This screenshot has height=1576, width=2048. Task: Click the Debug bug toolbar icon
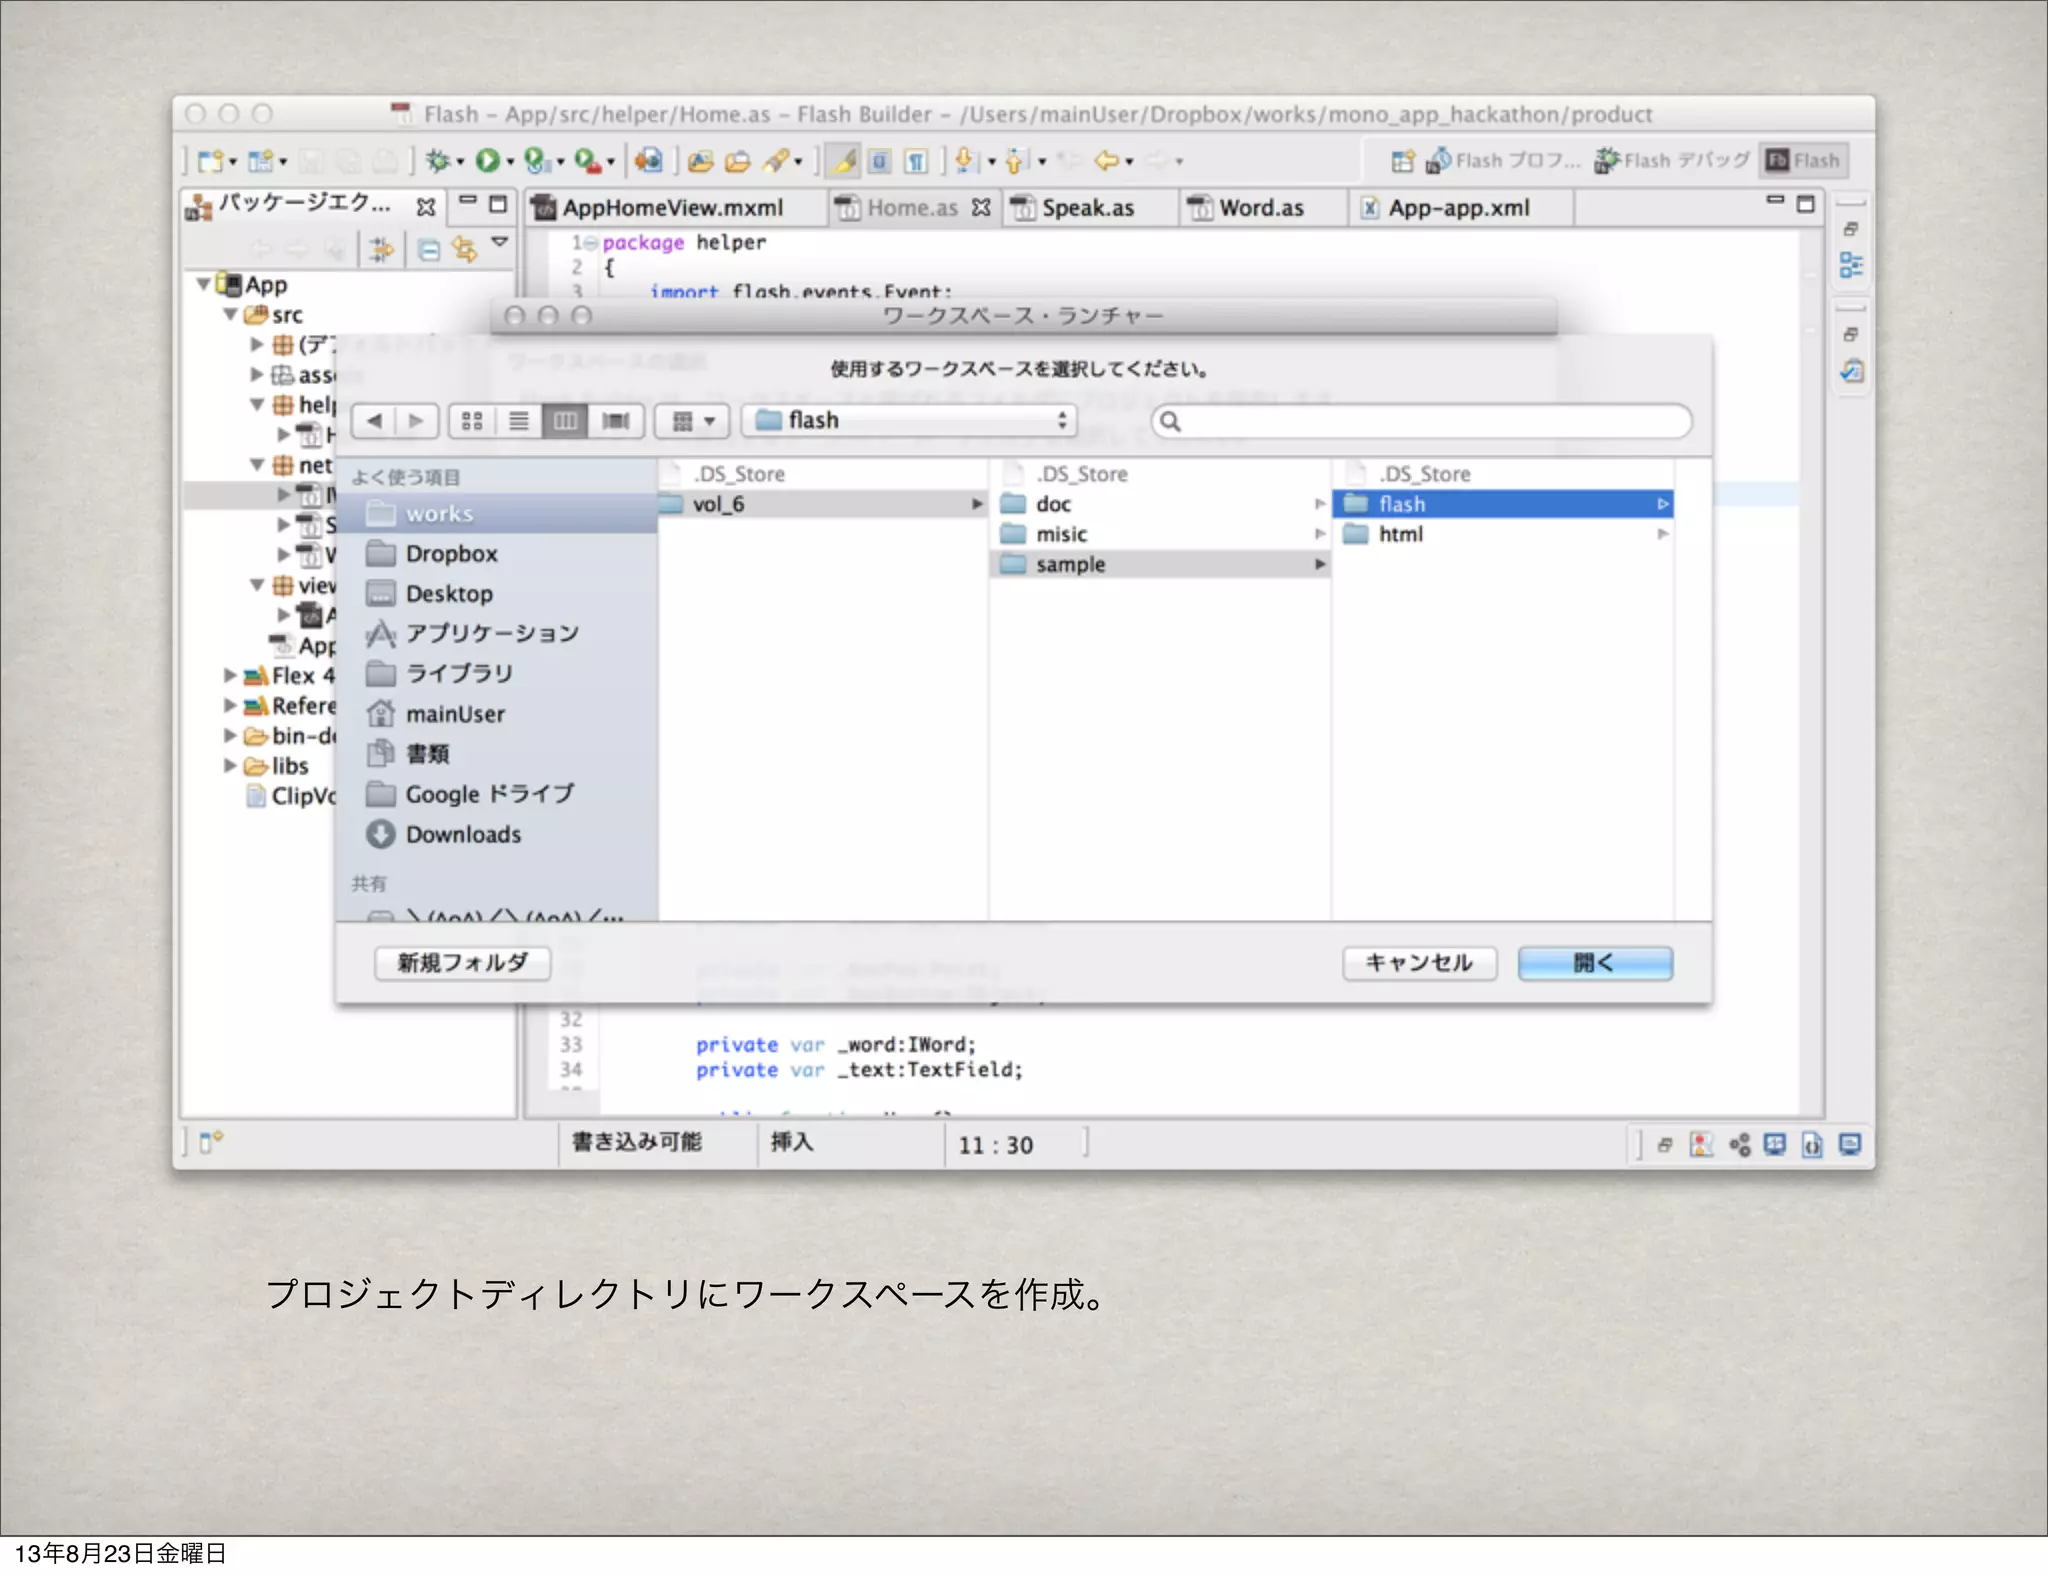(x=438, y=161)
